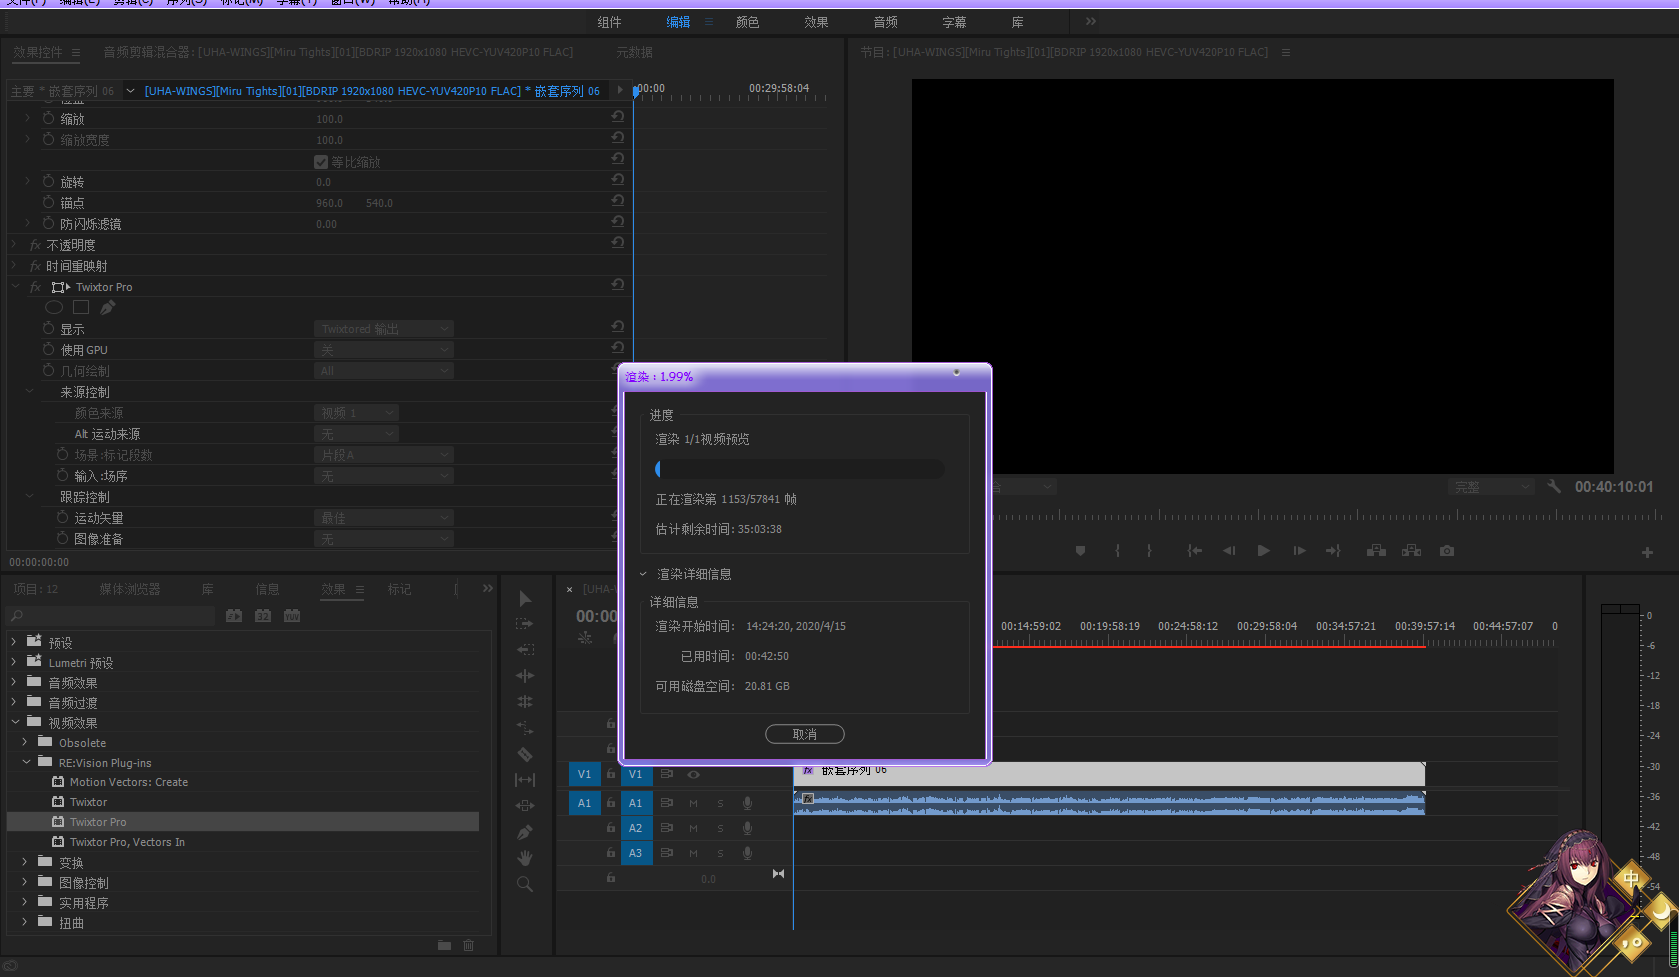Switch to the 字幕 workspace tab
Viewport: 1679px width, 977px height.
coord(954,22)
